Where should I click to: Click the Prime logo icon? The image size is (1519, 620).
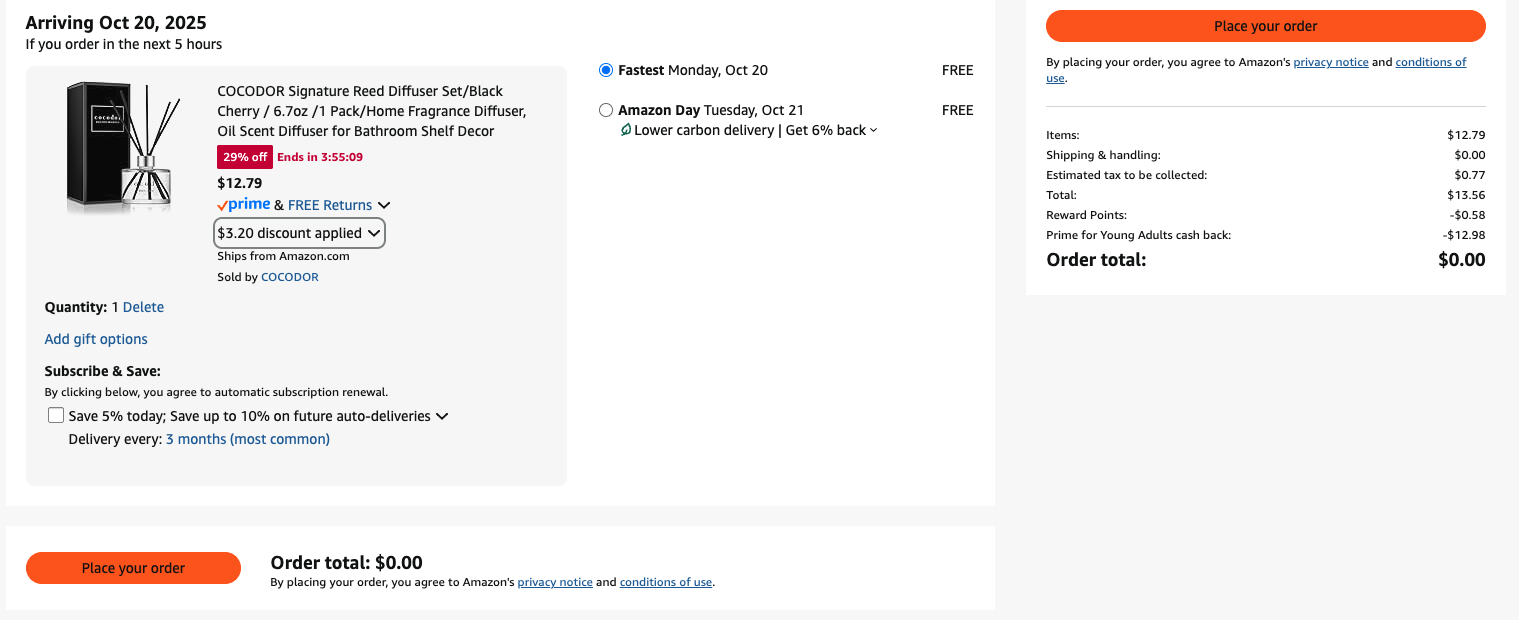coord(244,205)
